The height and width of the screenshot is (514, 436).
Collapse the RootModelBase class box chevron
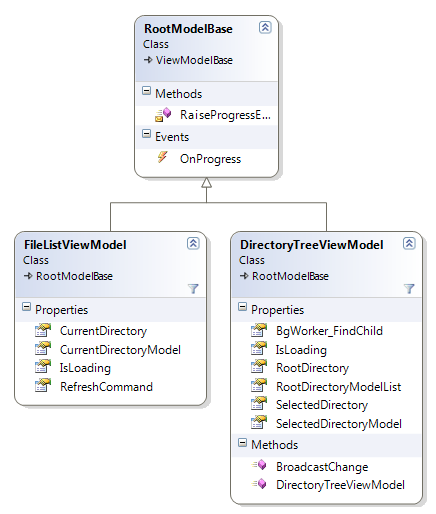point(265,27)
